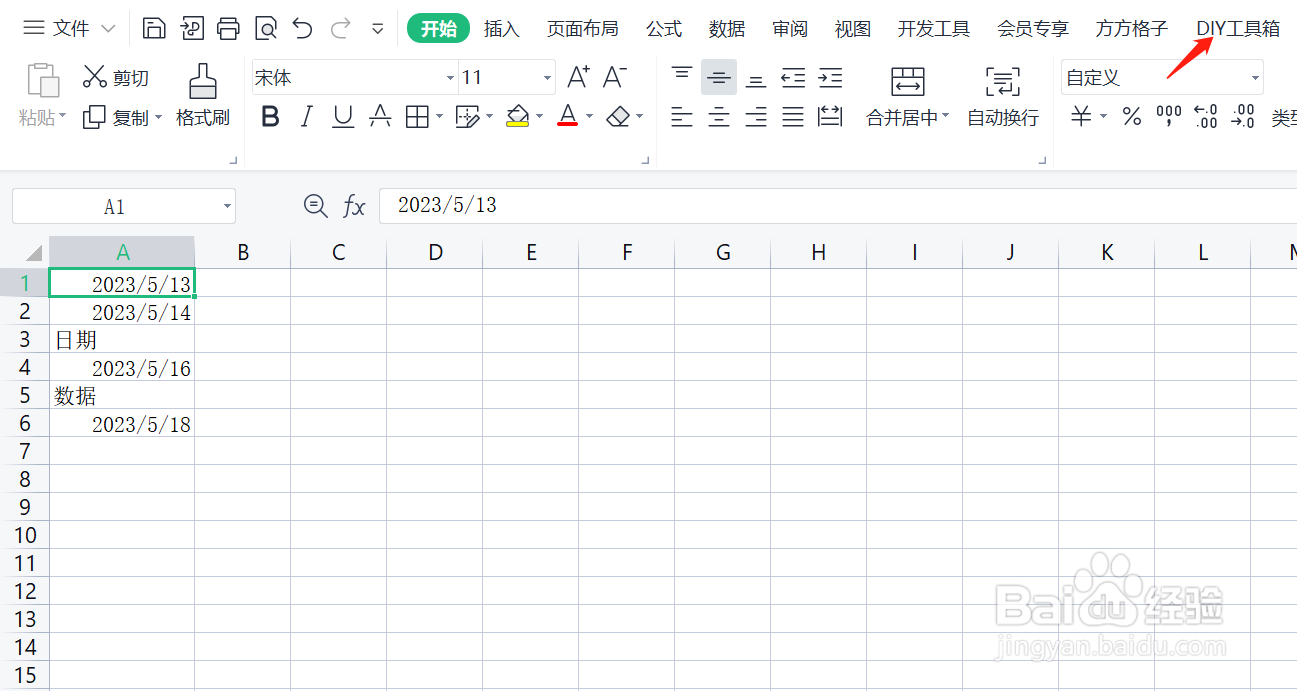
Task: Open fill color dropdown arrow
Action: point(540,118)
